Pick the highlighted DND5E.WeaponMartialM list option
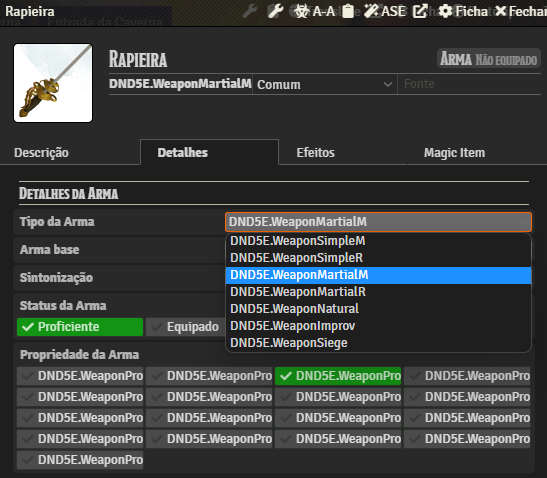The image size is (547, 478). [379, 275]
